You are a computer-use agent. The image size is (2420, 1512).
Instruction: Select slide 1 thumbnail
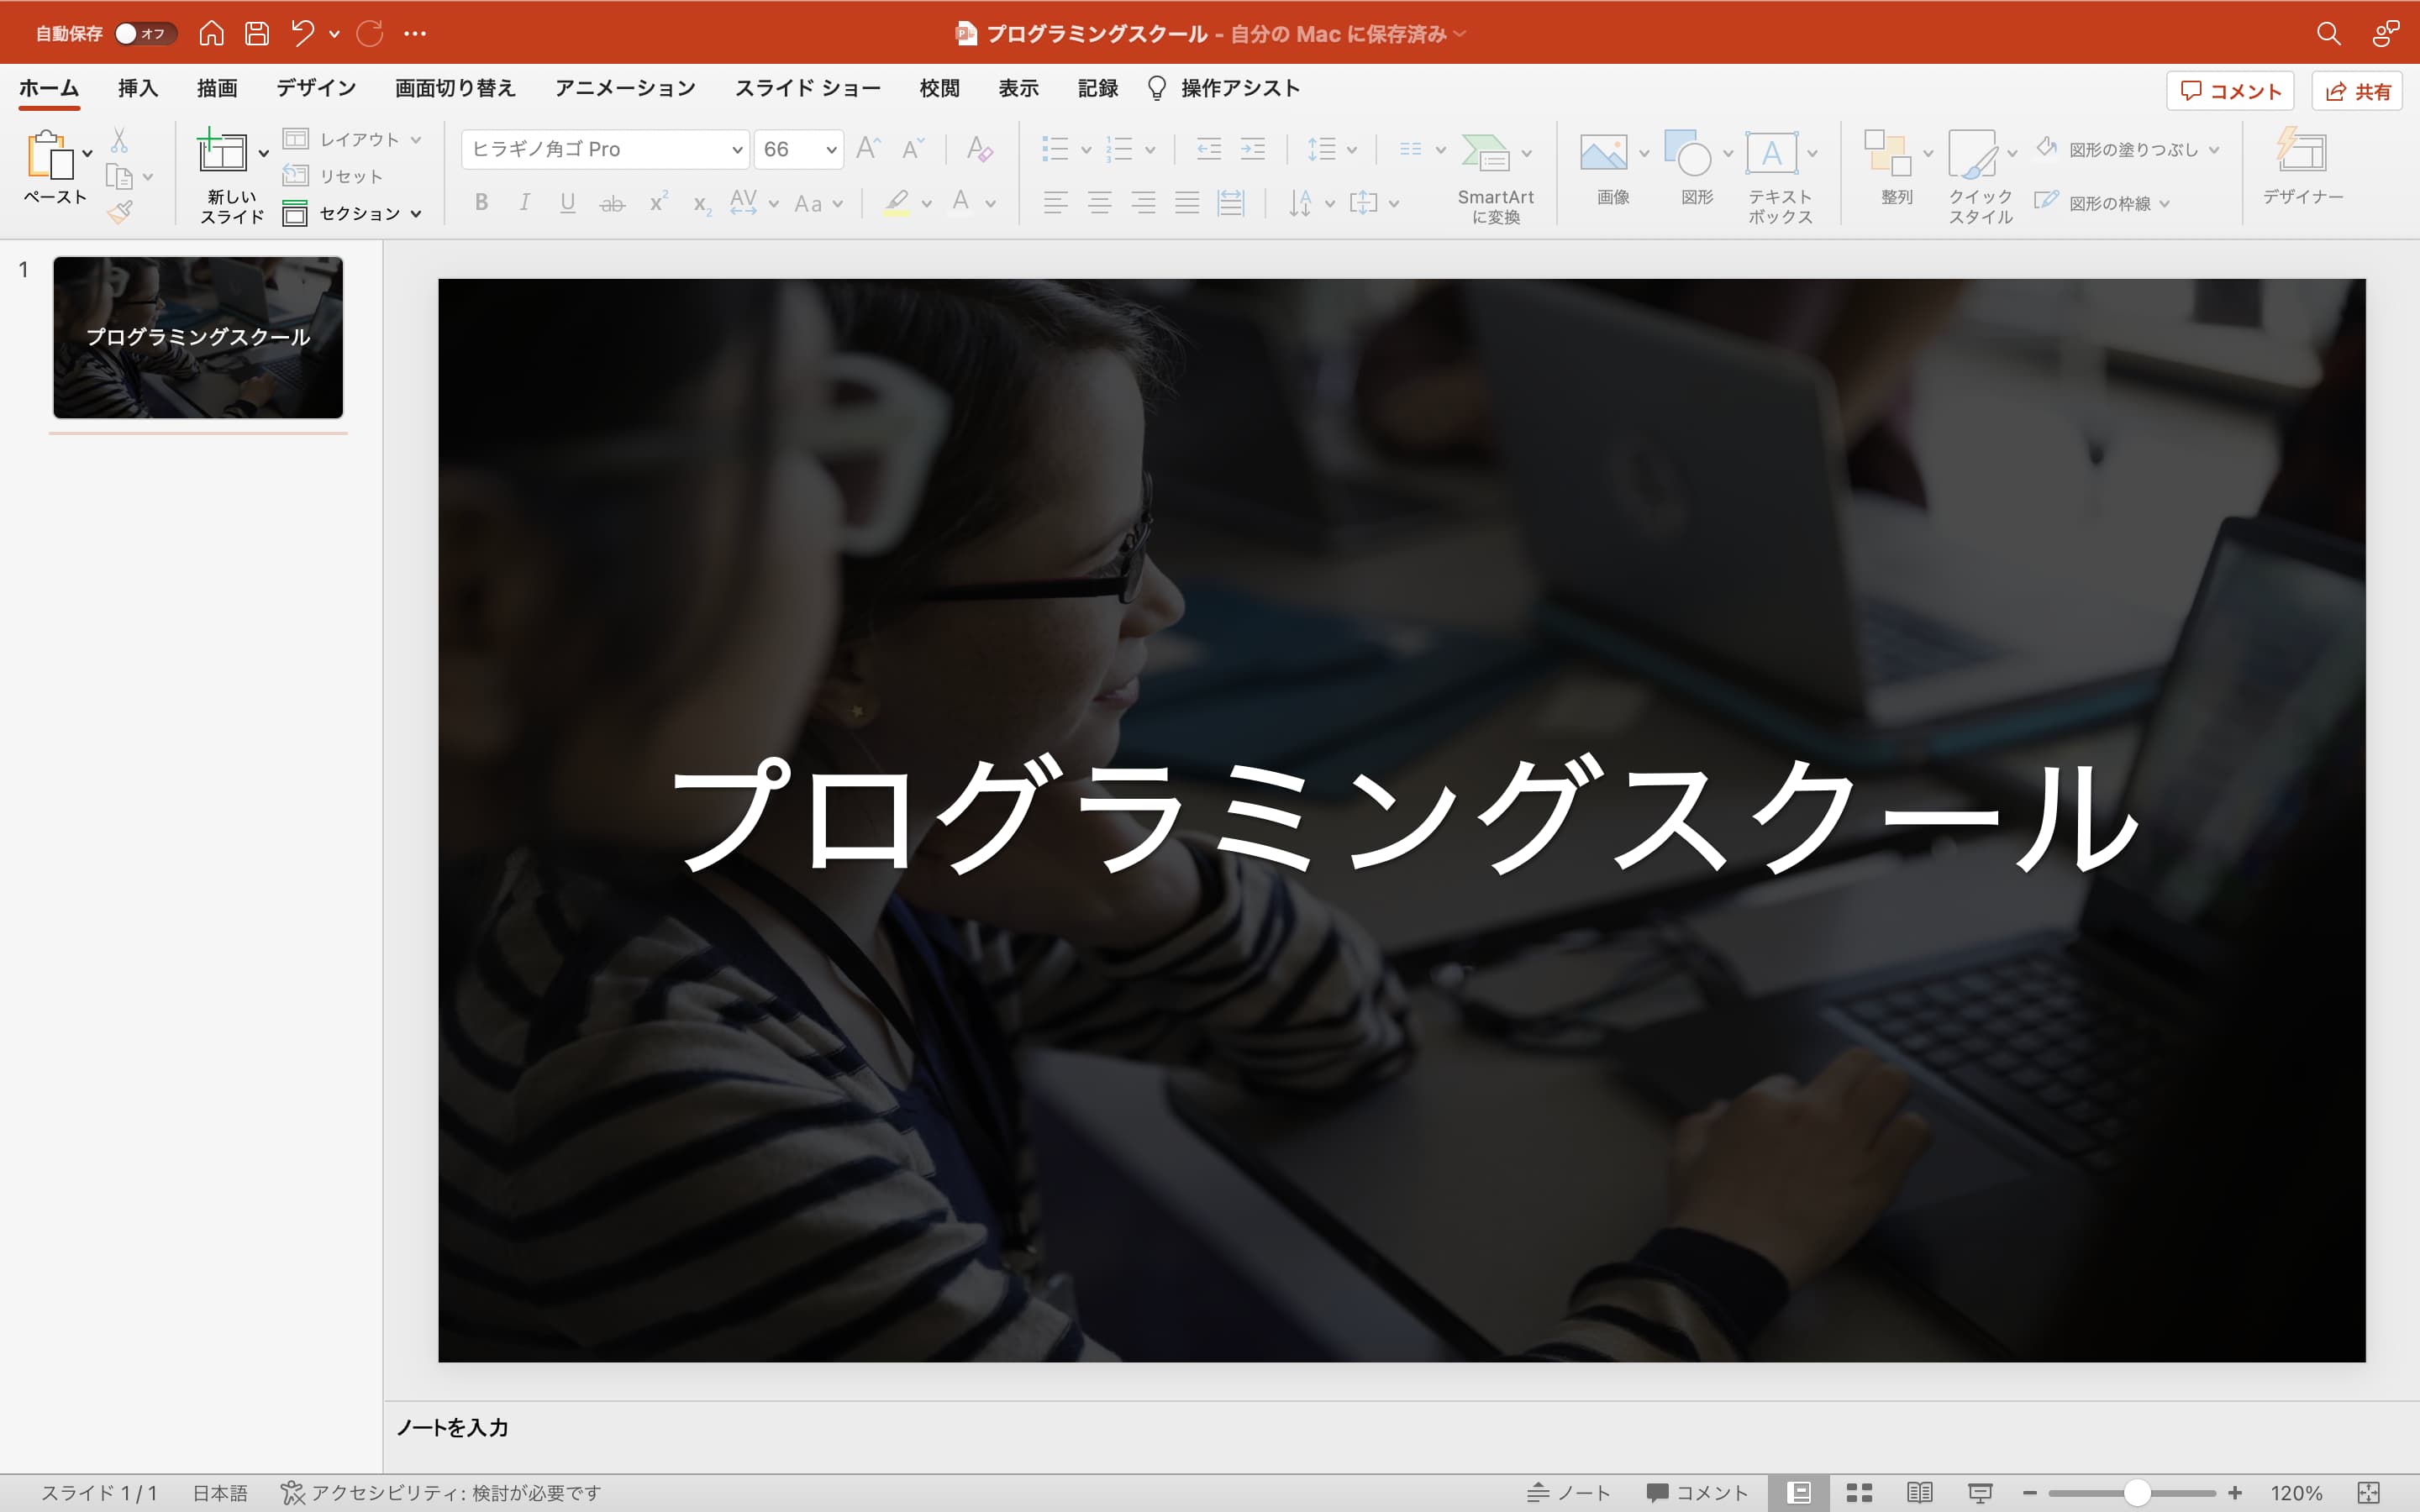(x=198, y=337)
